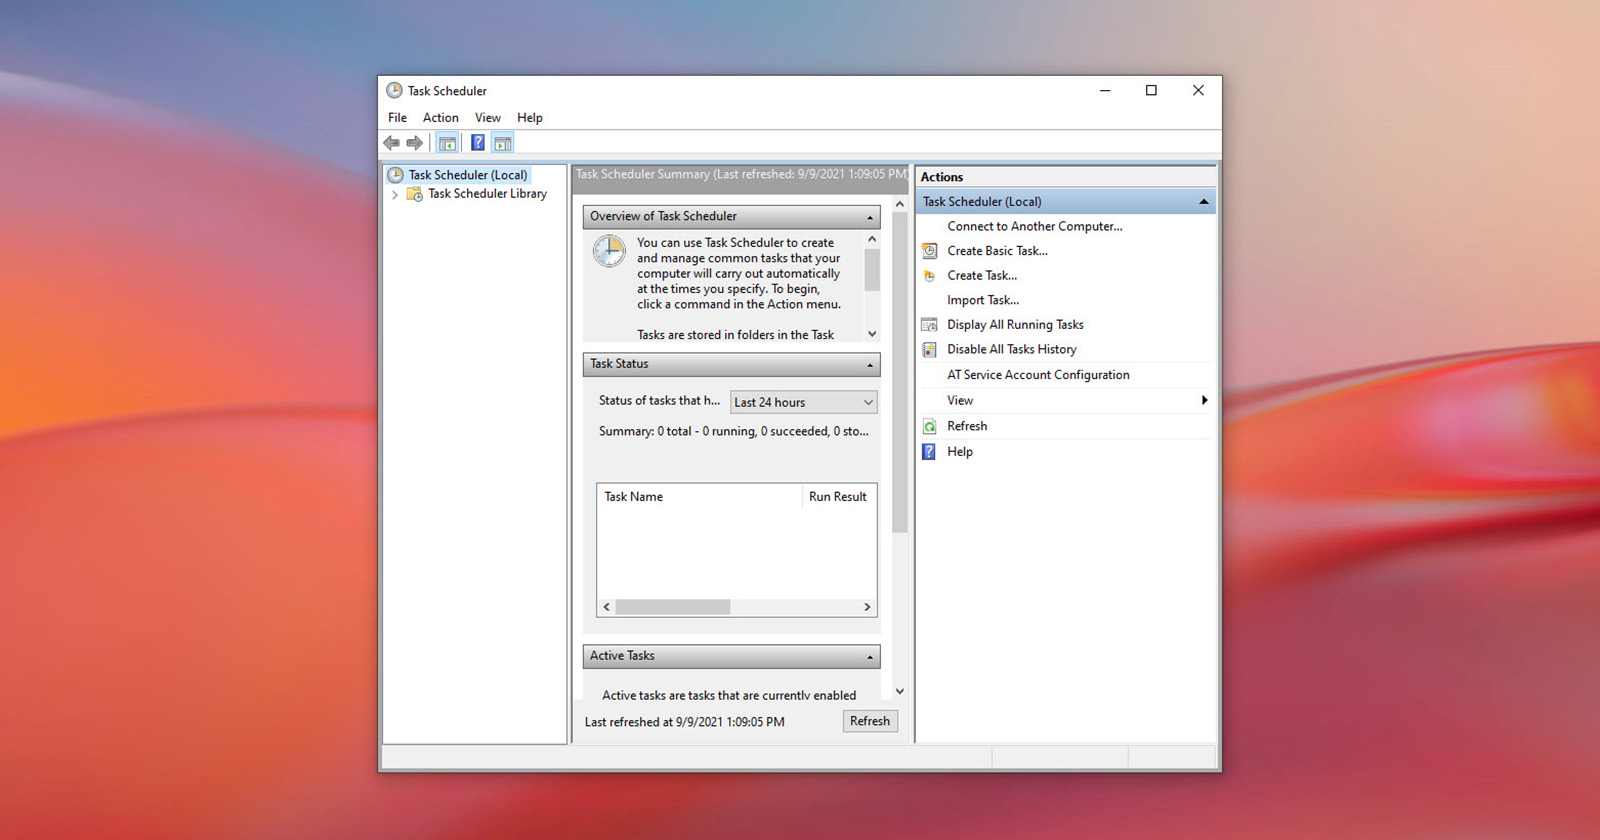Expand the Task Scheduler Library tree chevron
Screen dimensions: 1600x840
pos(395,195)
